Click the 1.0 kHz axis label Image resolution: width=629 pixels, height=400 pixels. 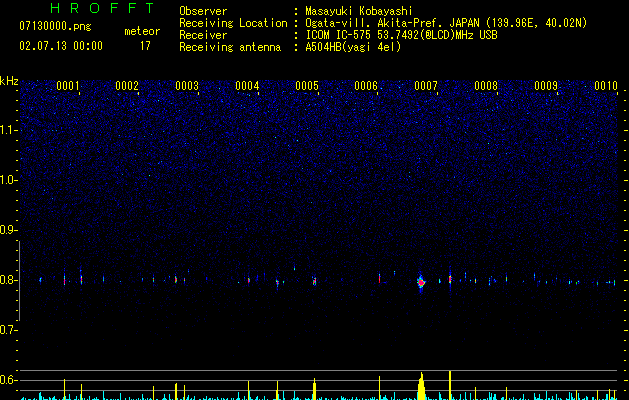pos(9,180)
